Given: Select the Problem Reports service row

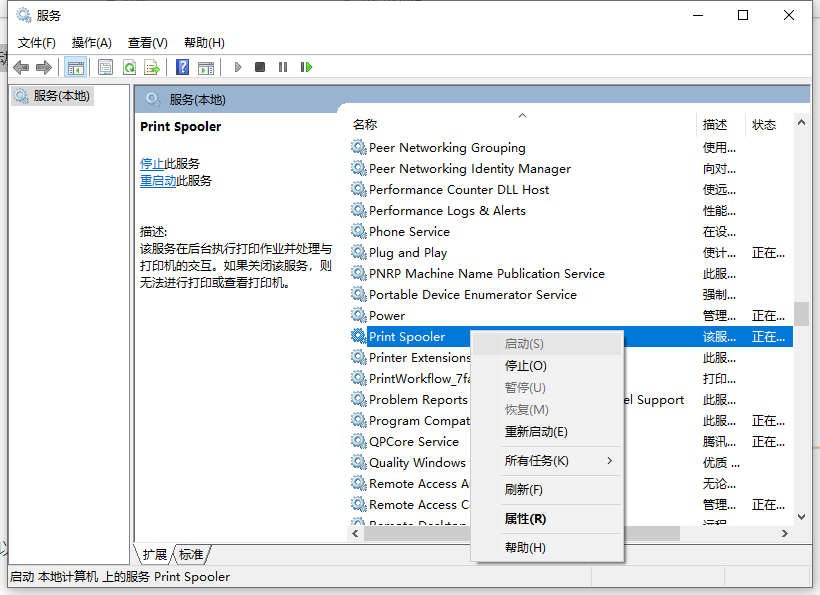Looking at the screenshot, I should point(410,399).
